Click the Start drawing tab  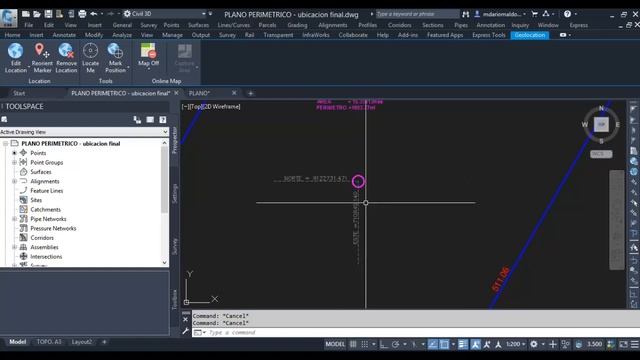(19, 93)
